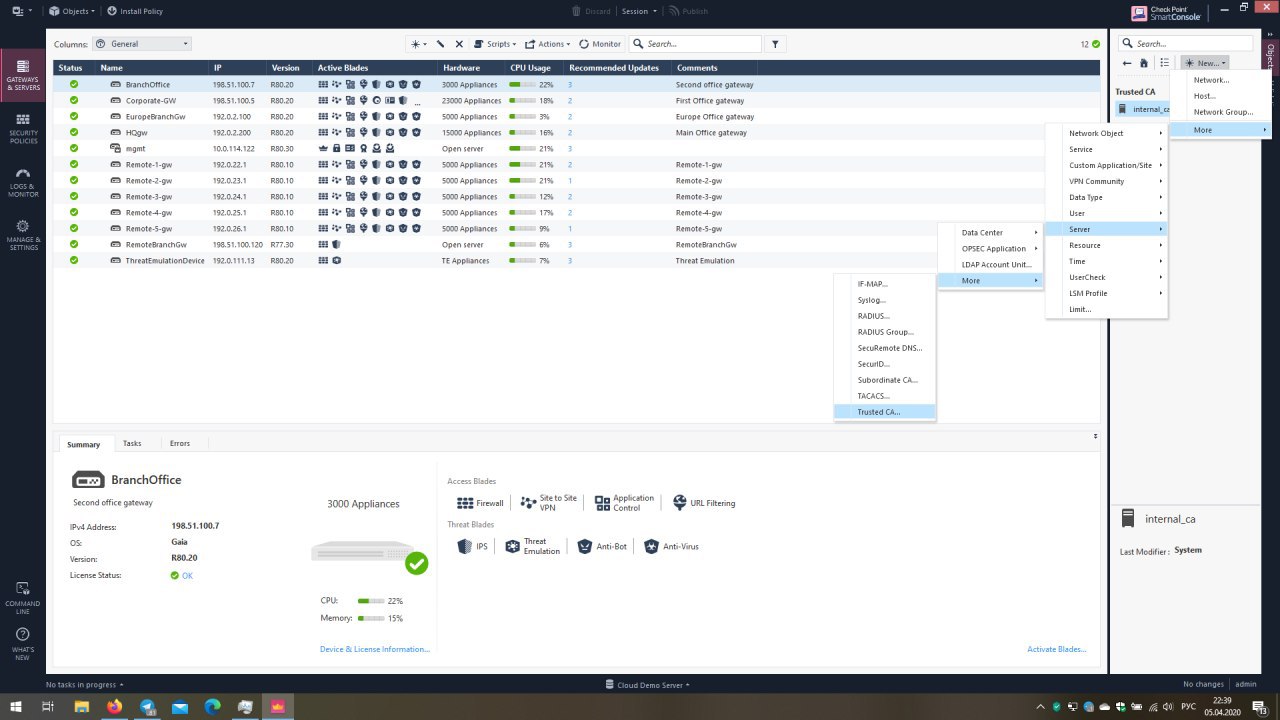
Task: Click home icon in objects panel
Action: (1144, 62)
